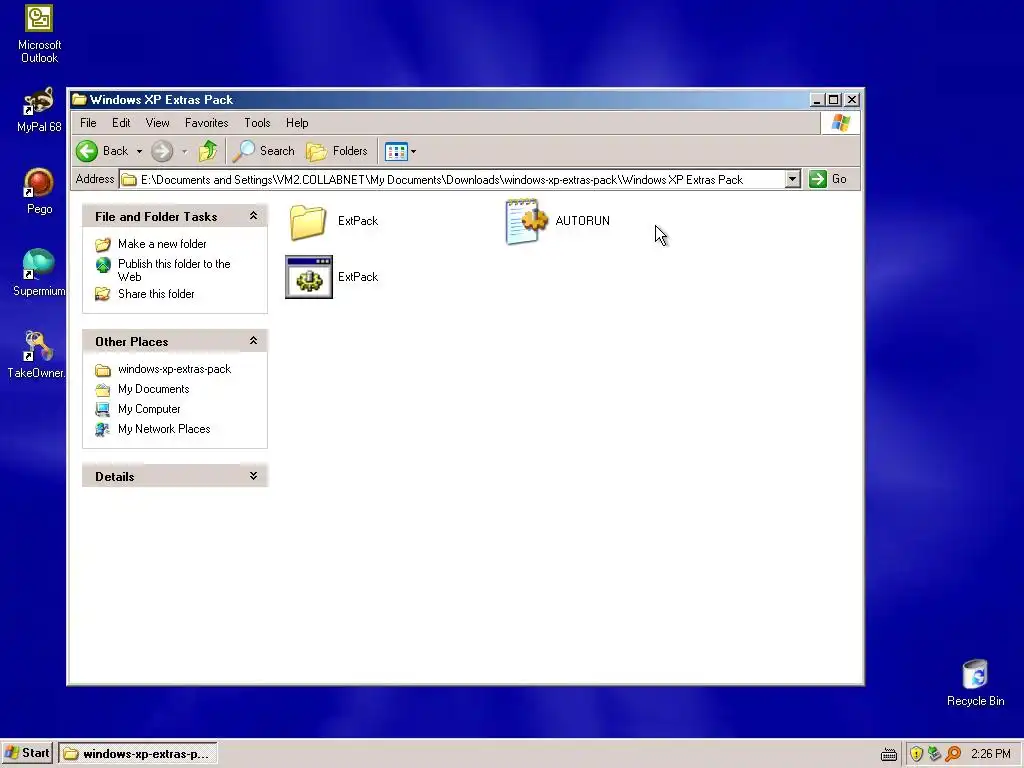Click the orange magnifier tray icon
The width and height of the screenshot is (1024, 768).
coord(953,754)
